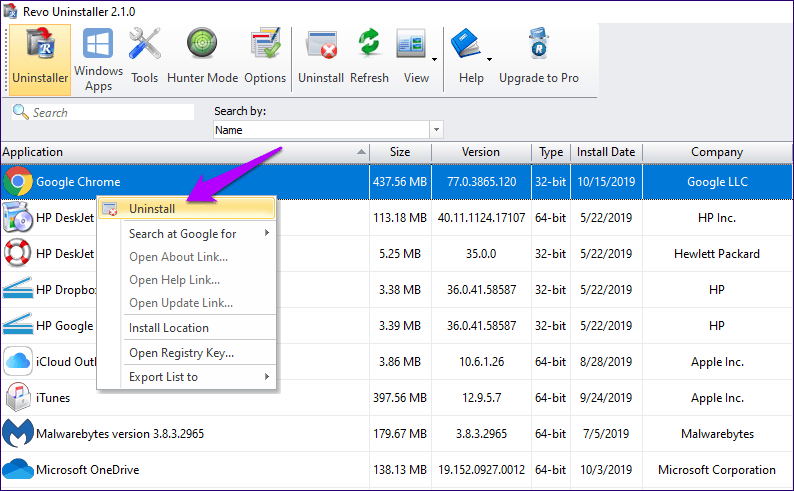Click the 9/24/2019 install date cell
The width and height of the screenshot is (794, 491).
[x=606, y=398]
